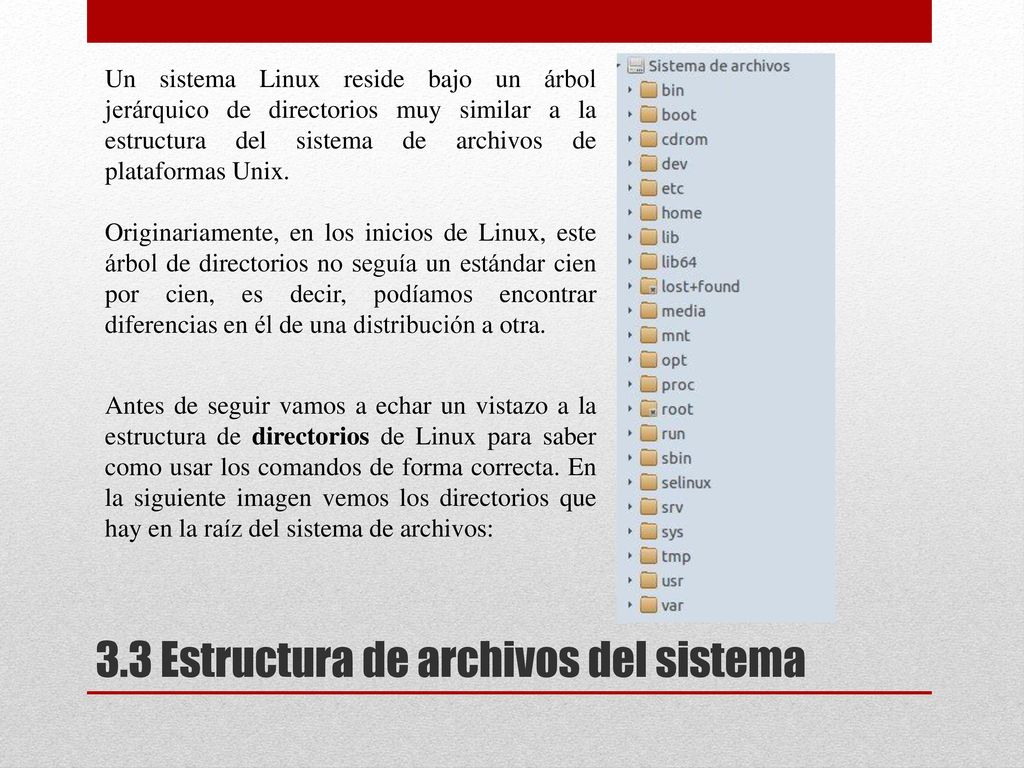Viewport: 1024px width, 768px height.
Task: Expand the proc directory arrow
Action: click(x=630, y=384)
